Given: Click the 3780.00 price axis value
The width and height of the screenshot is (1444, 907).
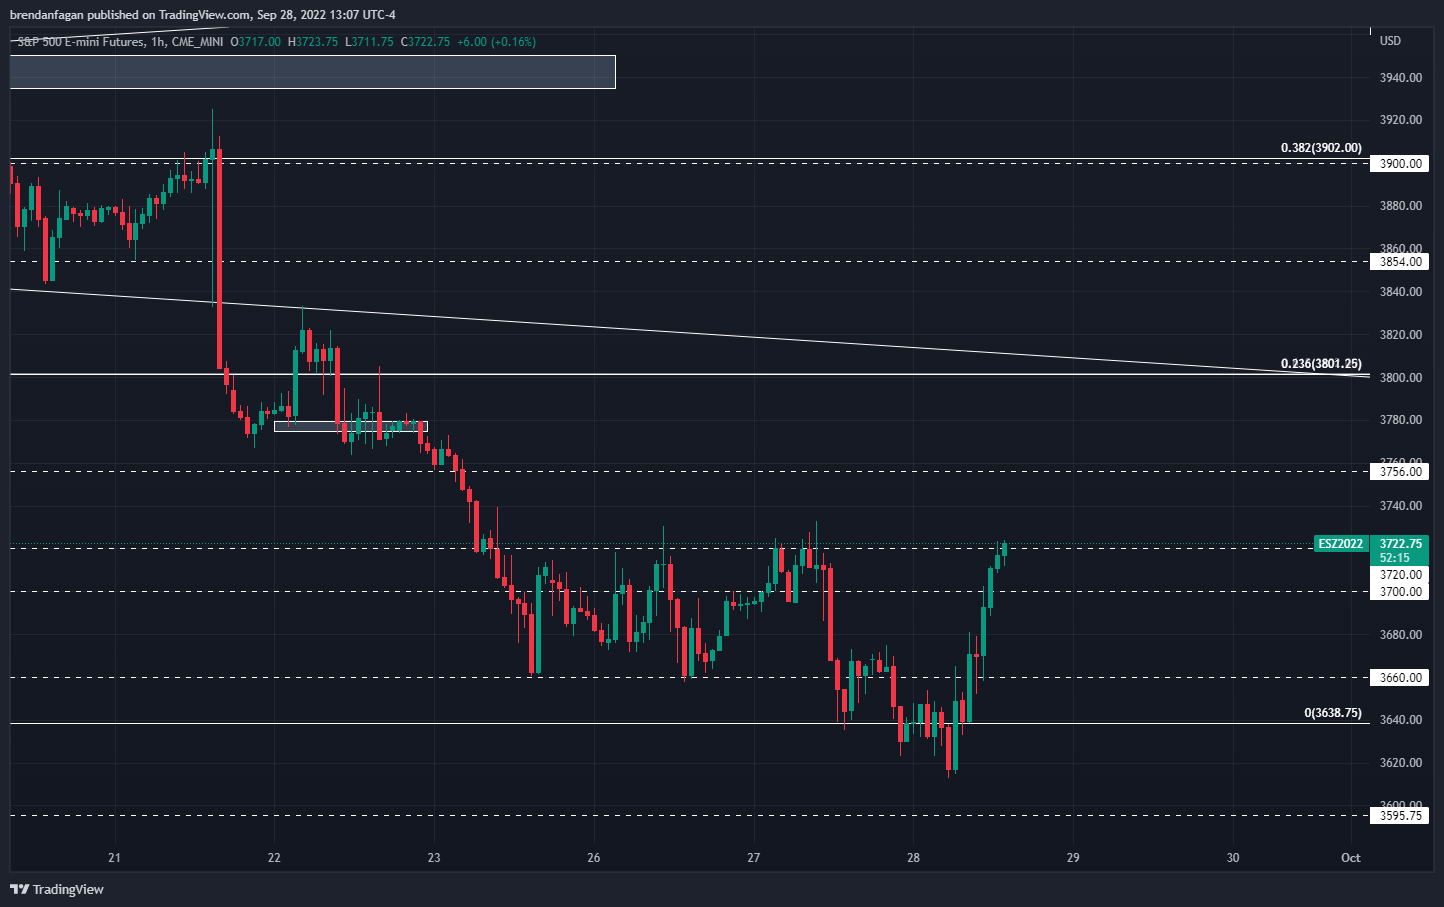Looking at the screenshot, I should (1400, 420).
